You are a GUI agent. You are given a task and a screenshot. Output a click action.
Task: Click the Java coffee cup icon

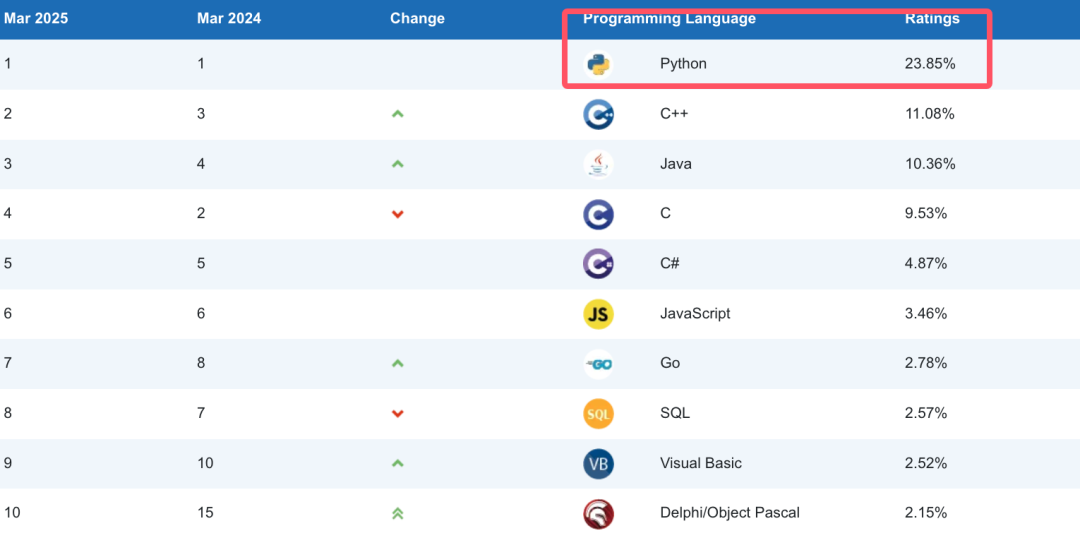pyautogui.click(x=598, y=164)
